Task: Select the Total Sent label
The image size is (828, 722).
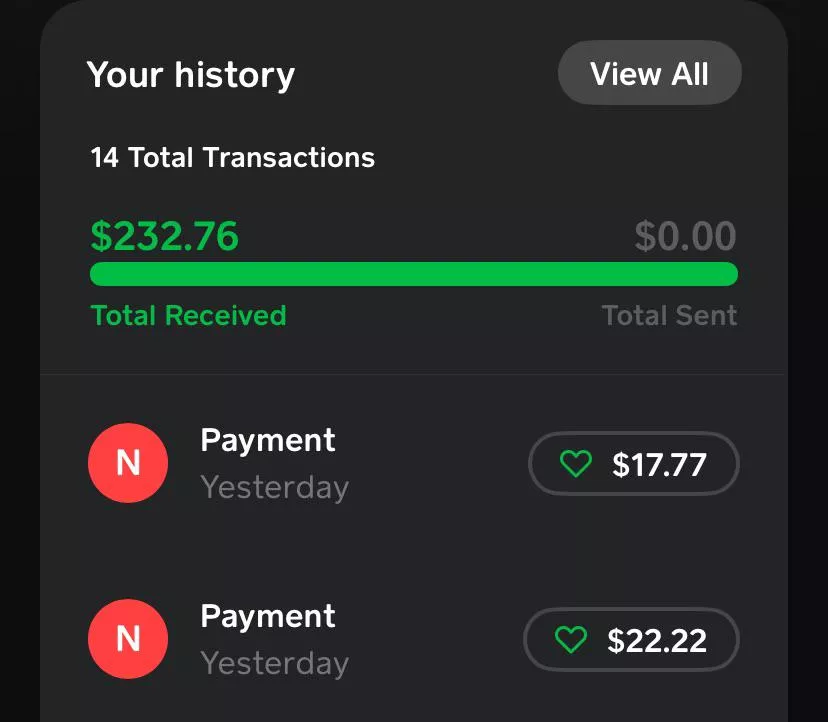Action: tap(669, 316)
